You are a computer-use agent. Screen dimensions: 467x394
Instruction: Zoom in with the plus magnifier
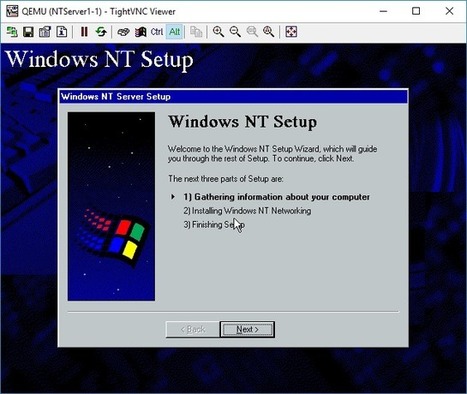[x=218, y=32]
